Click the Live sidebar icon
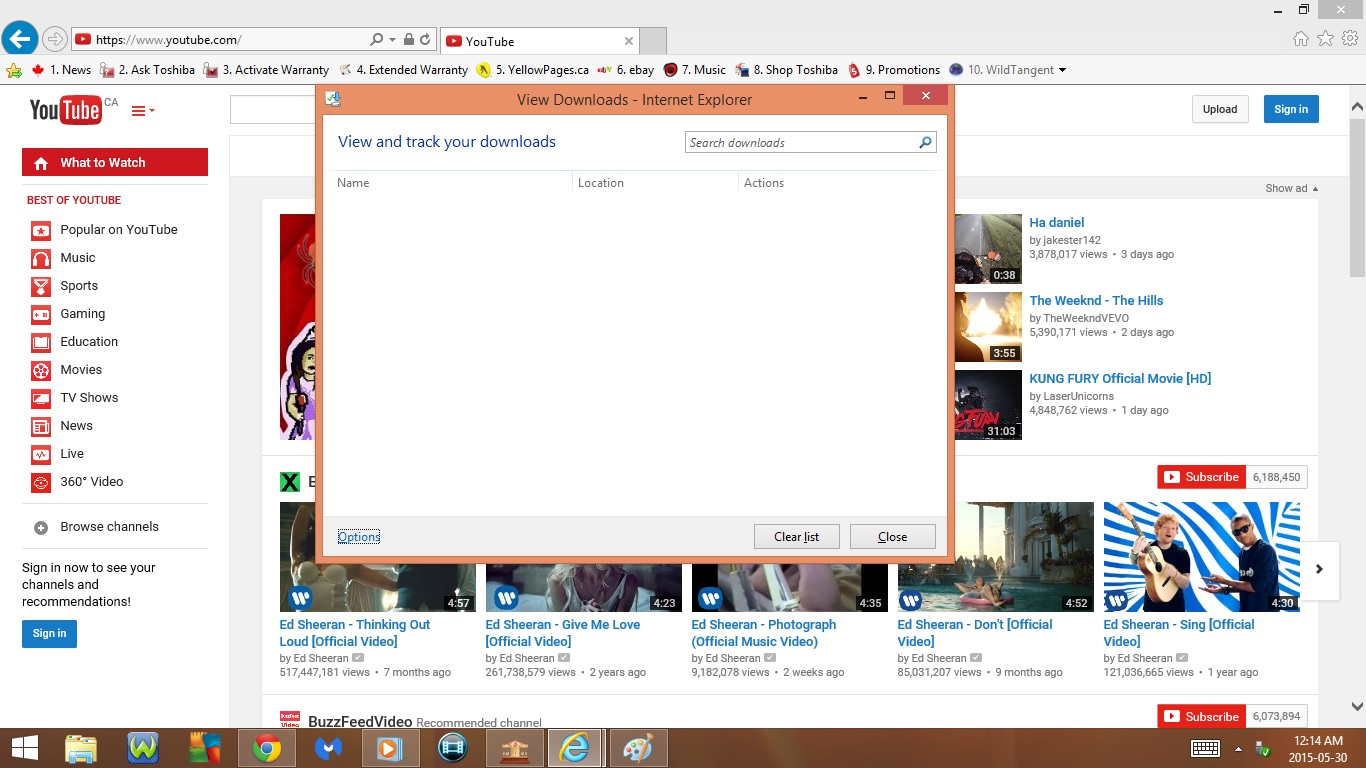The height and width of the screenshot is (768, 1366). (41, 454)
